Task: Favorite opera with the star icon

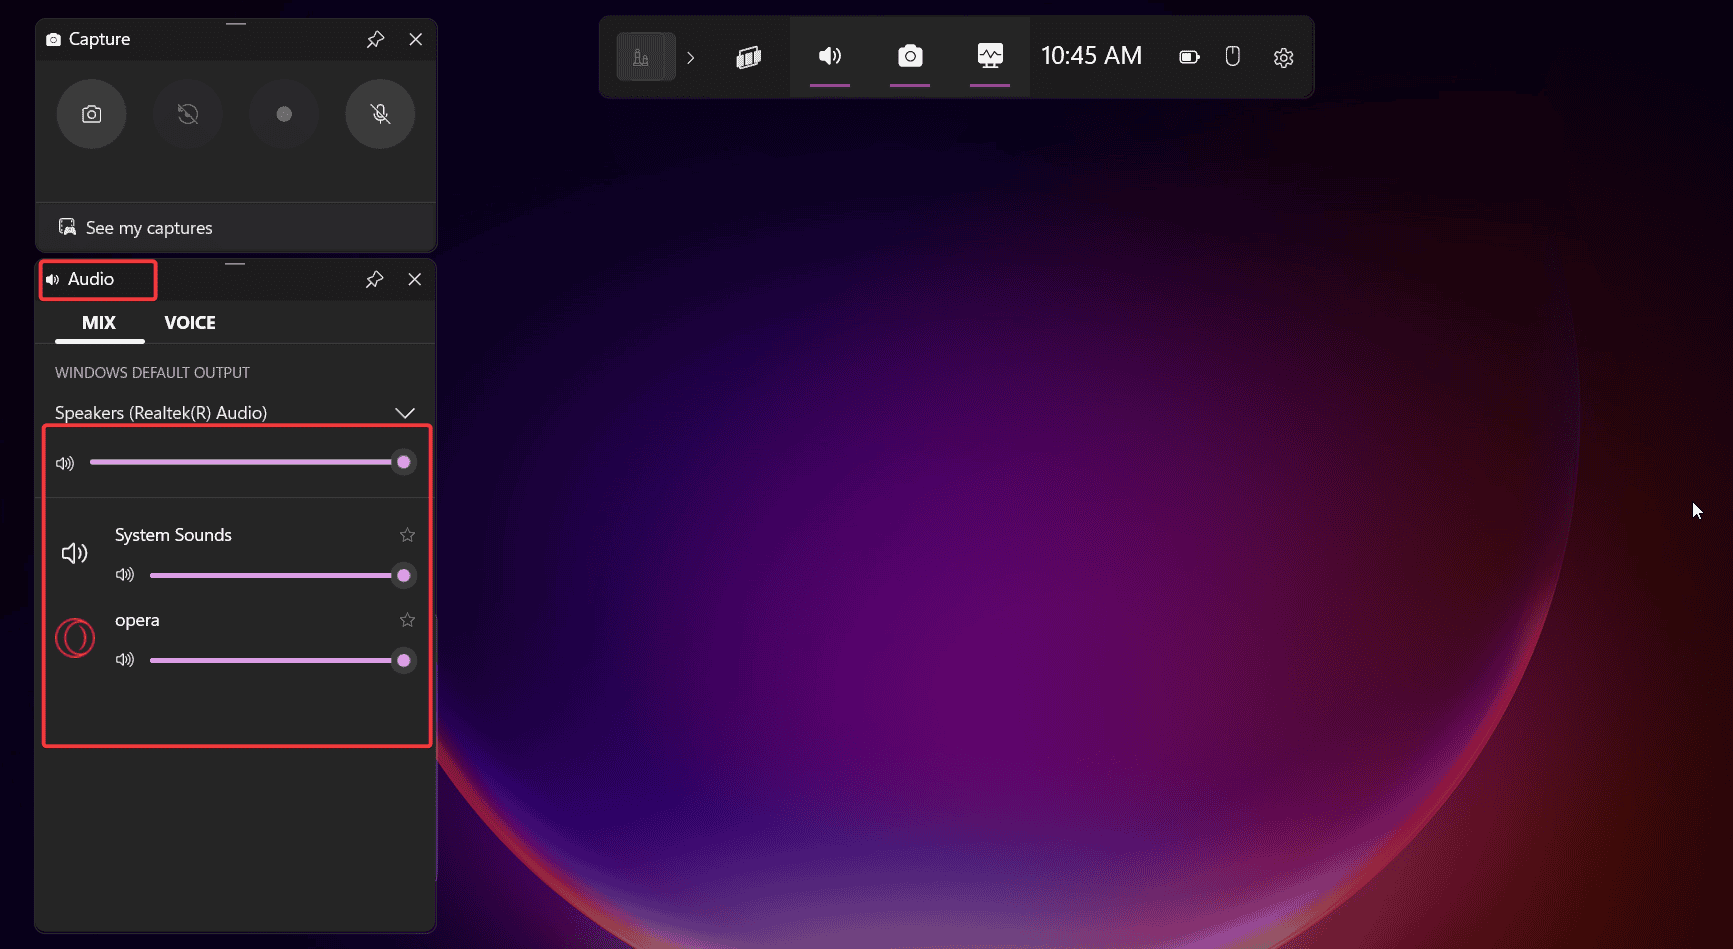Action: tap(407, 620)
